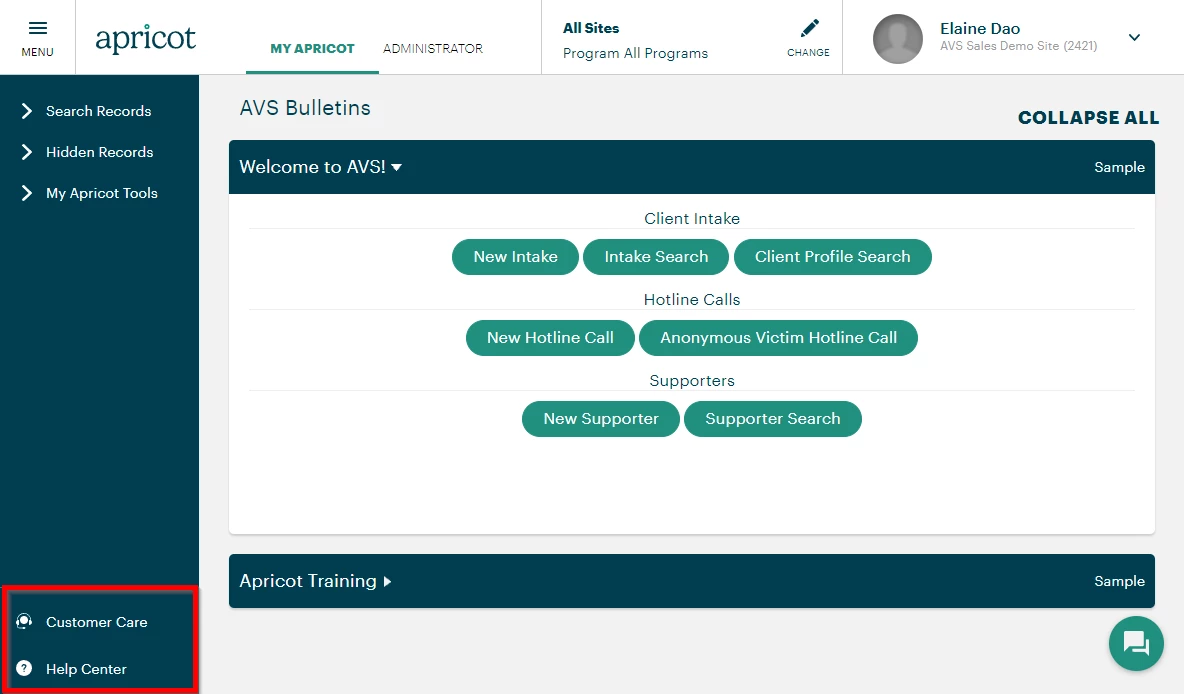Viewport: 1184px width, 694px height.
Task: Click the Customer Care headset icon
Action: 24,622
